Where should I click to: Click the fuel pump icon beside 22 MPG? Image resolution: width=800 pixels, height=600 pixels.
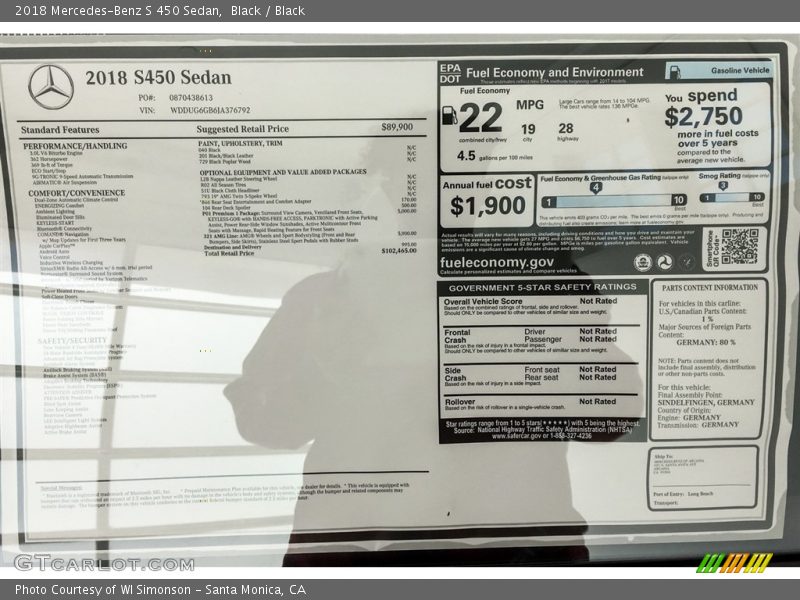pos(449,115)
